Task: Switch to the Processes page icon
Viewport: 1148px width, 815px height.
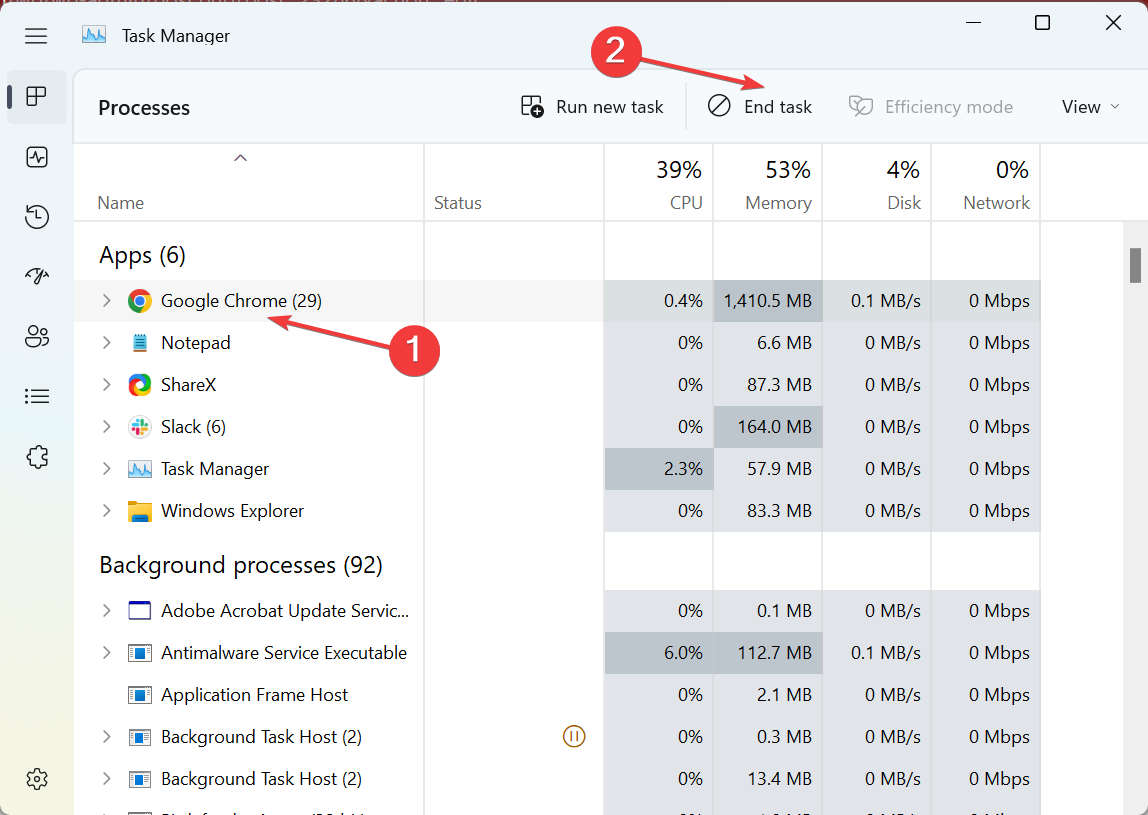Action: point(36,96)
